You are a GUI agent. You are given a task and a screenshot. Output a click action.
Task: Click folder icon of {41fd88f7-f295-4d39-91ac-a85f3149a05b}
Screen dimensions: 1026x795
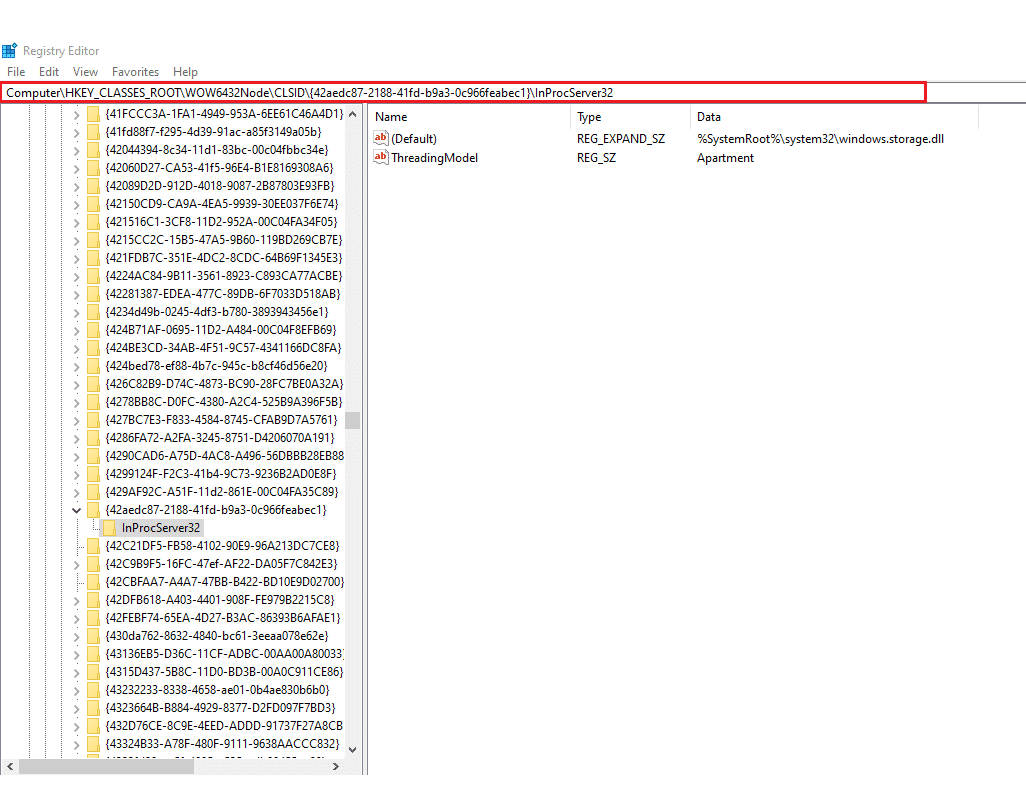(93, 132)
